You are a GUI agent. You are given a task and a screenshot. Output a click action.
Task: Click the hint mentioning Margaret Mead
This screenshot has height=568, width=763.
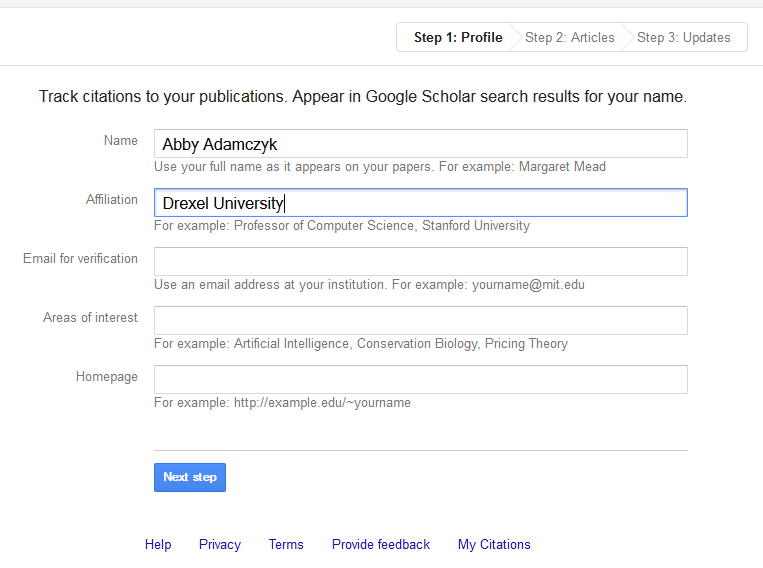tap(380, 166)
